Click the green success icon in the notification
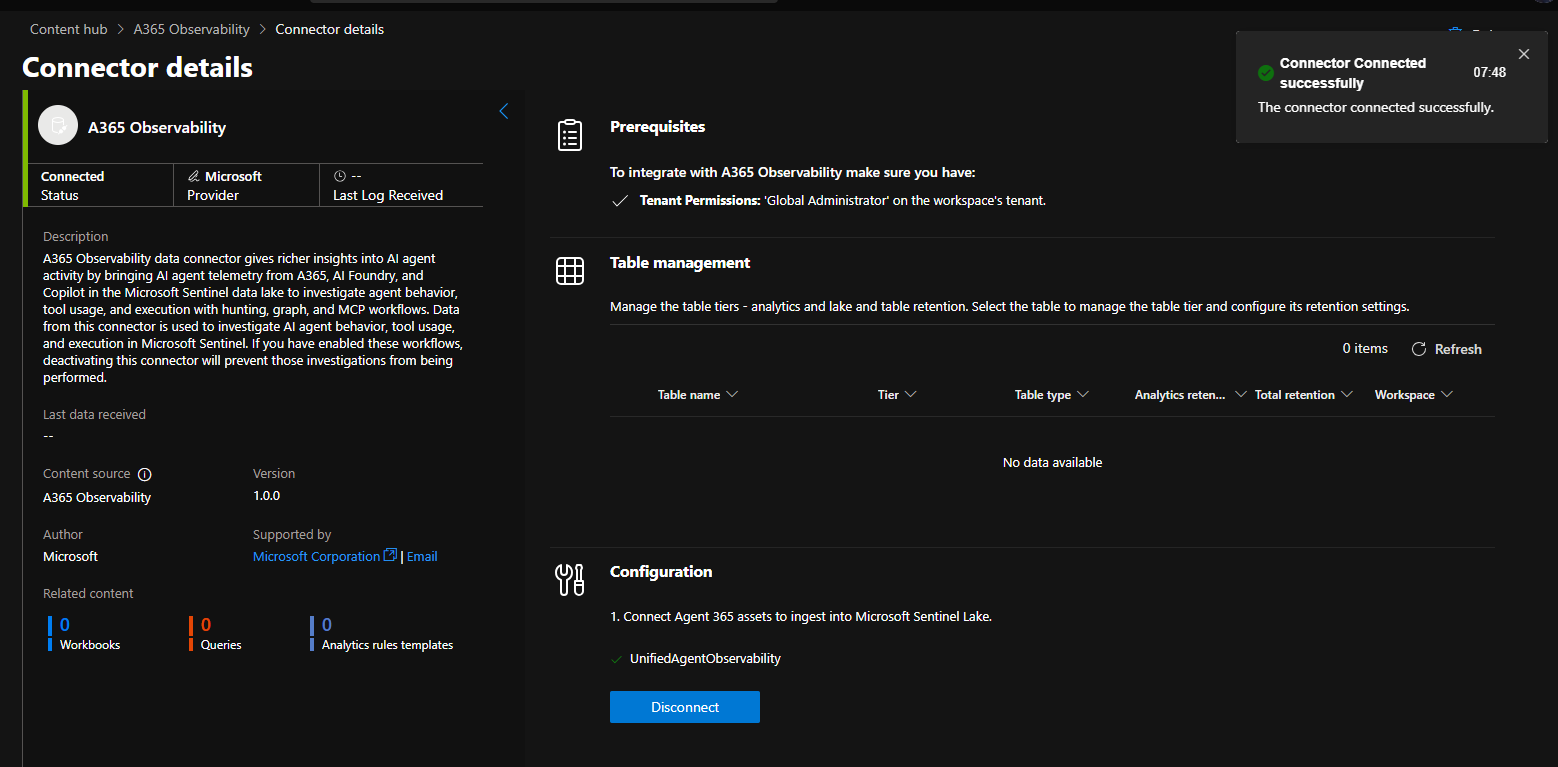This screenshot has height=767, width=1558. point(1266,73)
